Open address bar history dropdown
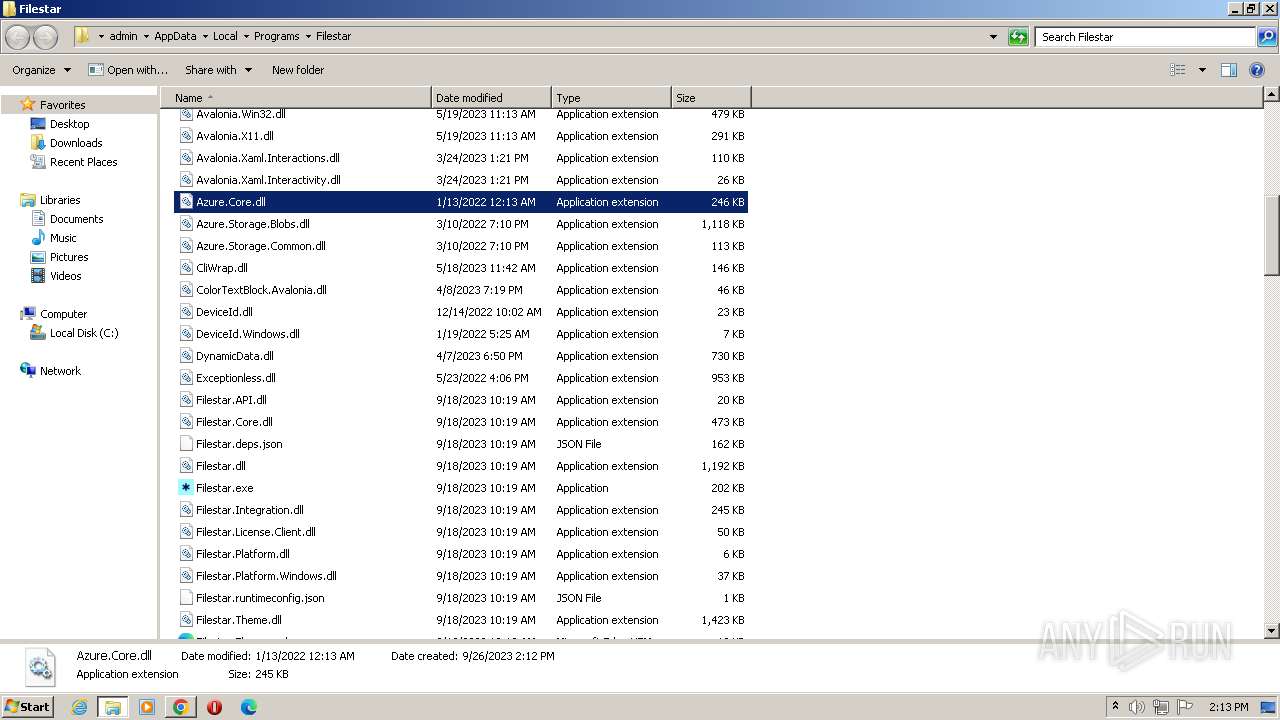The height and width of the screenshot is (720, 1280). point(993,37)
